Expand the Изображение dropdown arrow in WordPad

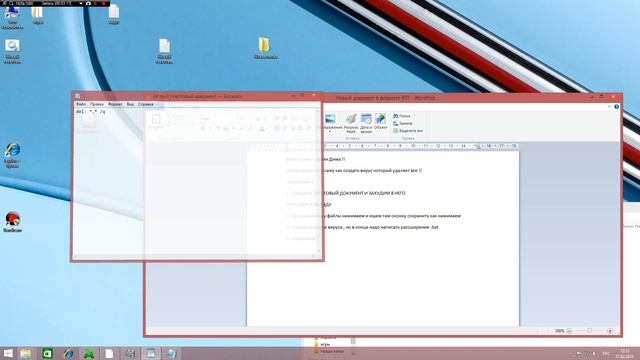330,132
